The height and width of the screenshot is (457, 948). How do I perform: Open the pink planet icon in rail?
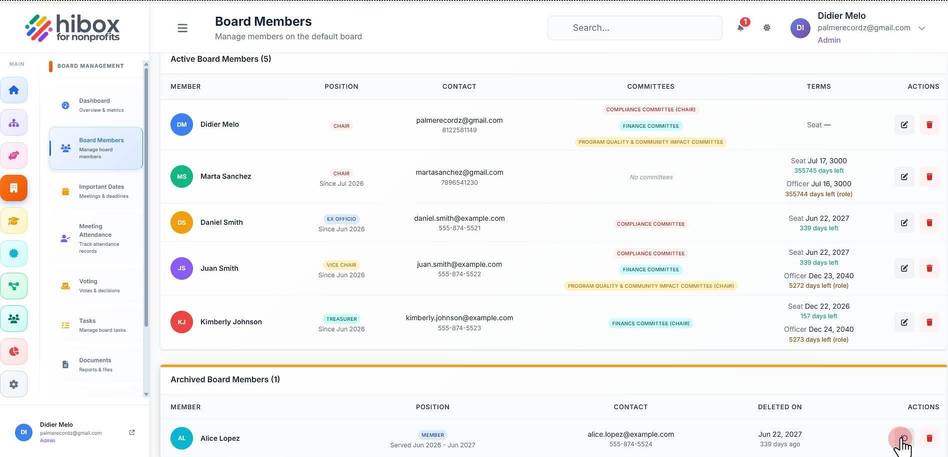pos(14,155)
